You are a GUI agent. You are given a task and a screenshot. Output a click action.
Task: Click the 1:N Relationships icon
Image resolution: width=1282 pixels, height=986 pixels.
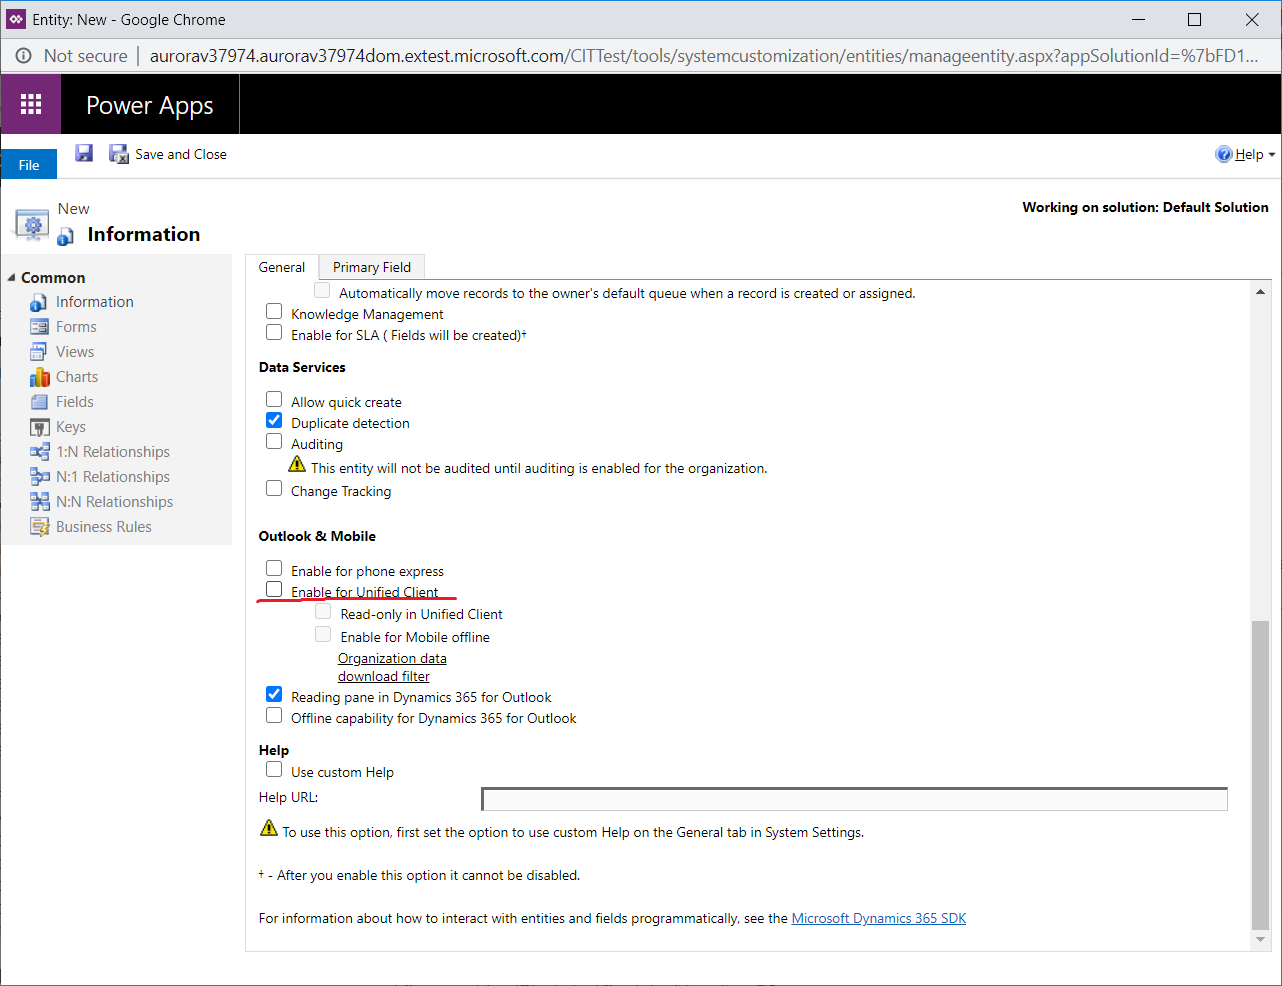point(39,452)
